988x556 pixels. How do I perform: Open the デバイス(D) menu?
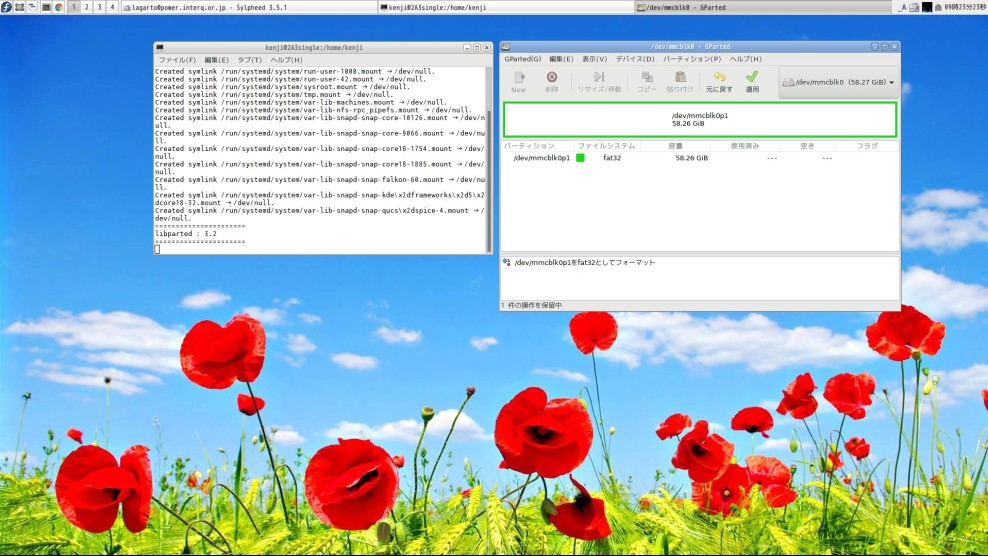(635, 59)
